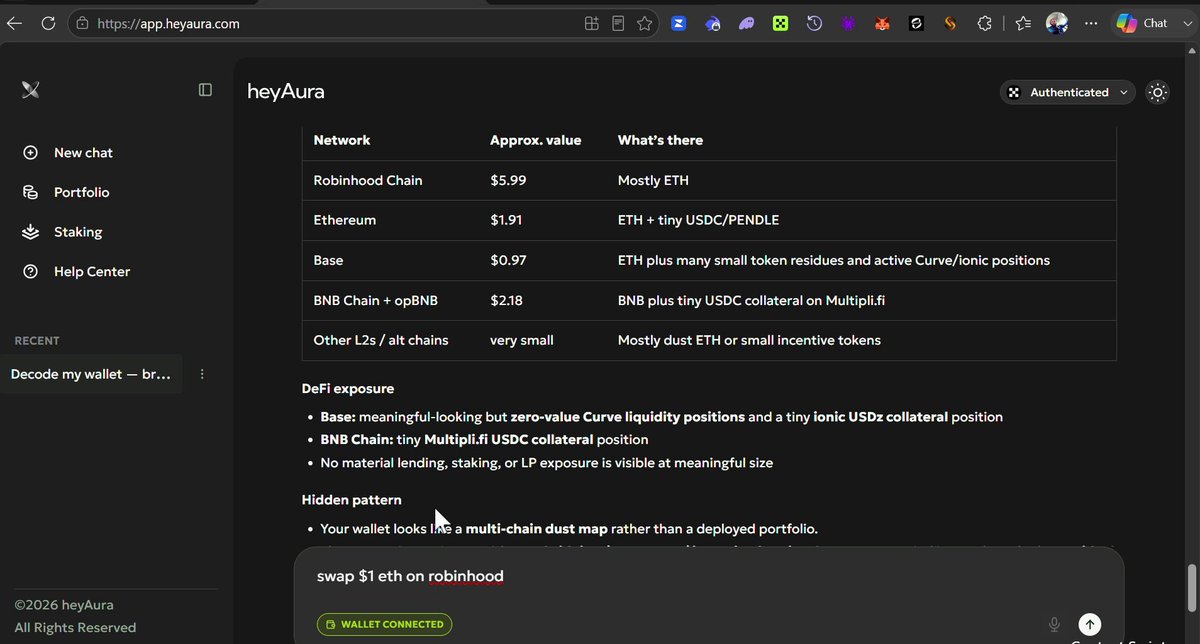Collapse the sidebar with the panel icon
This screenshot has width=1200, height=644.
(x=205, y=90)
